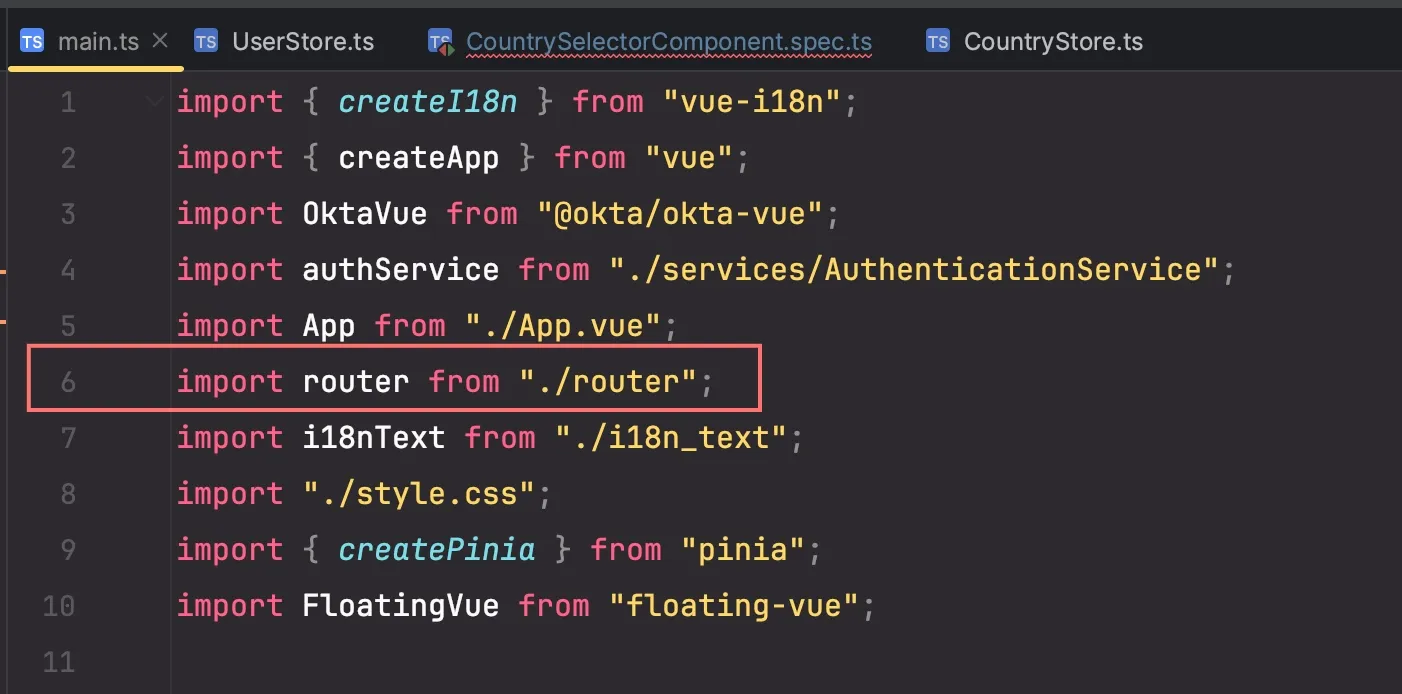Place cursor on empty line 11

[400, 662]
